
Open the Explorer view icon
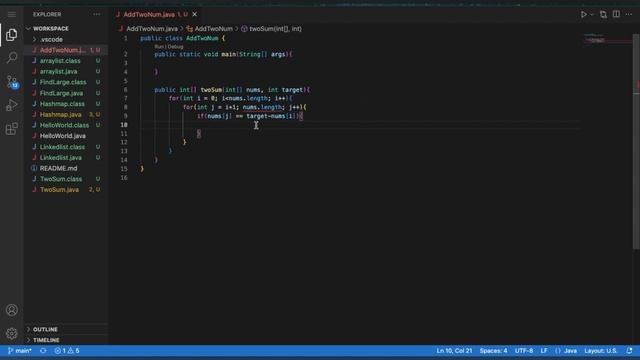pyautogui.click(x=12, y=35)
